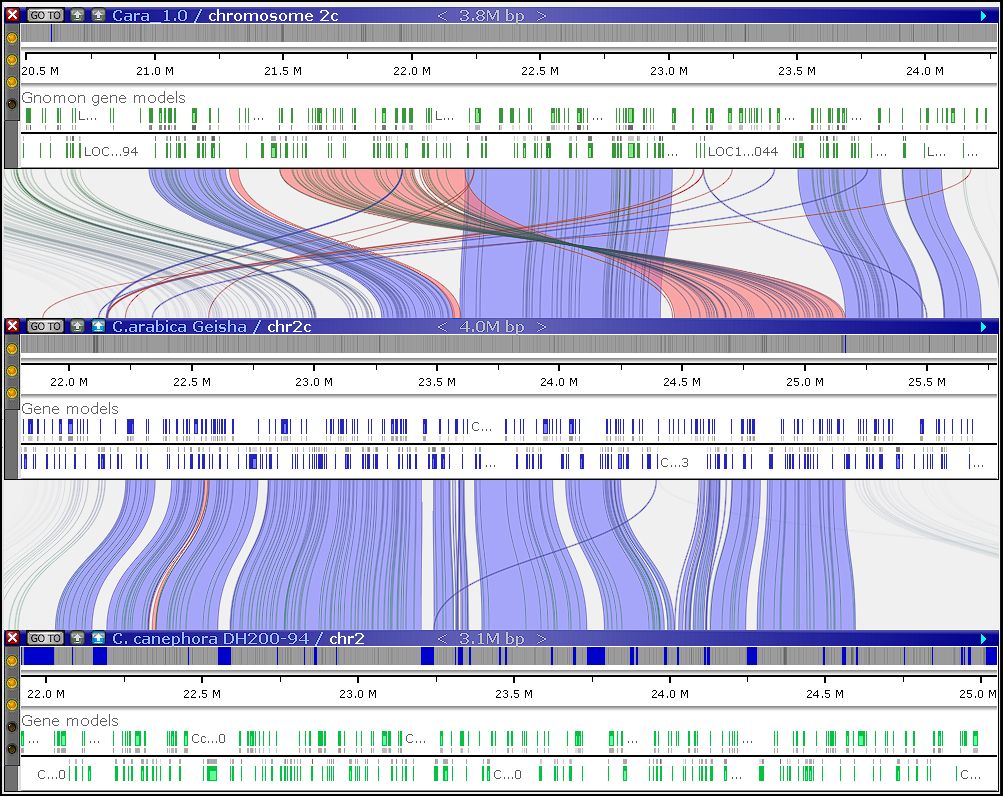
Task: Zoom in with '<' left of 3.8M bp
Action: coord(443,16)
